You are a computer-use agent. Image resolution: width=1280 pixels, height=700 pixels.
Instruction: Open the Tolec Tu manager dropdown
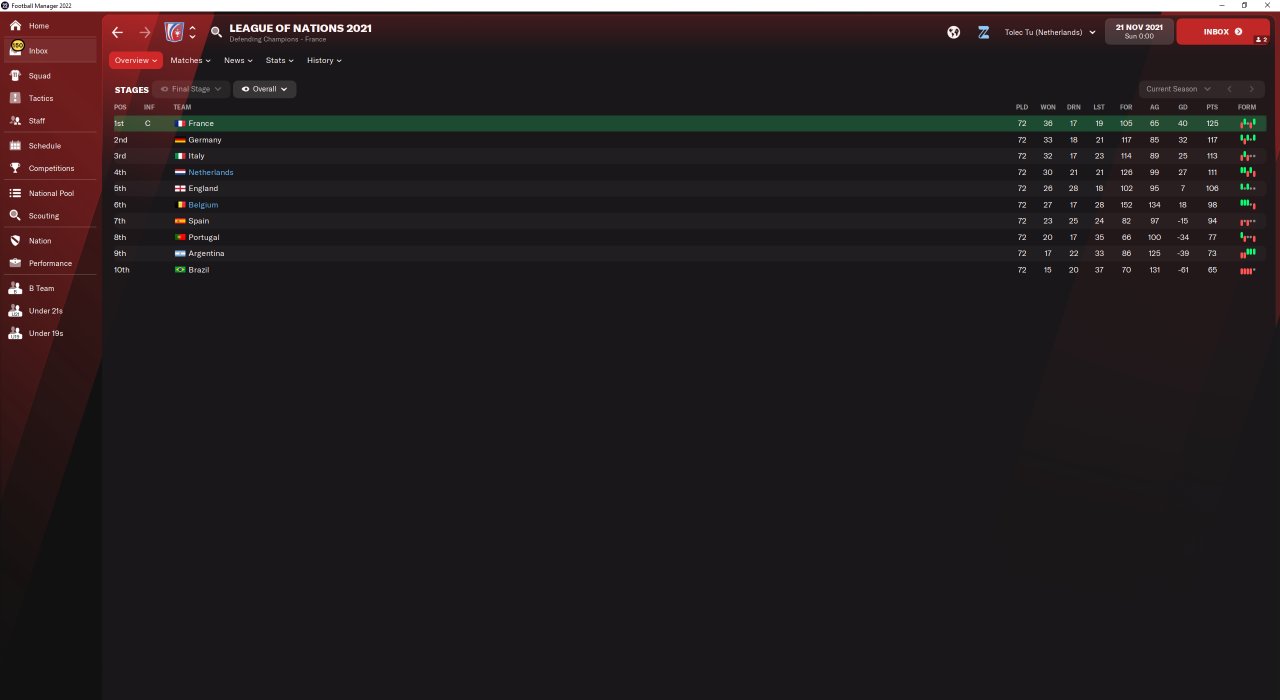pyautogui.click(x=1050, y=32)
